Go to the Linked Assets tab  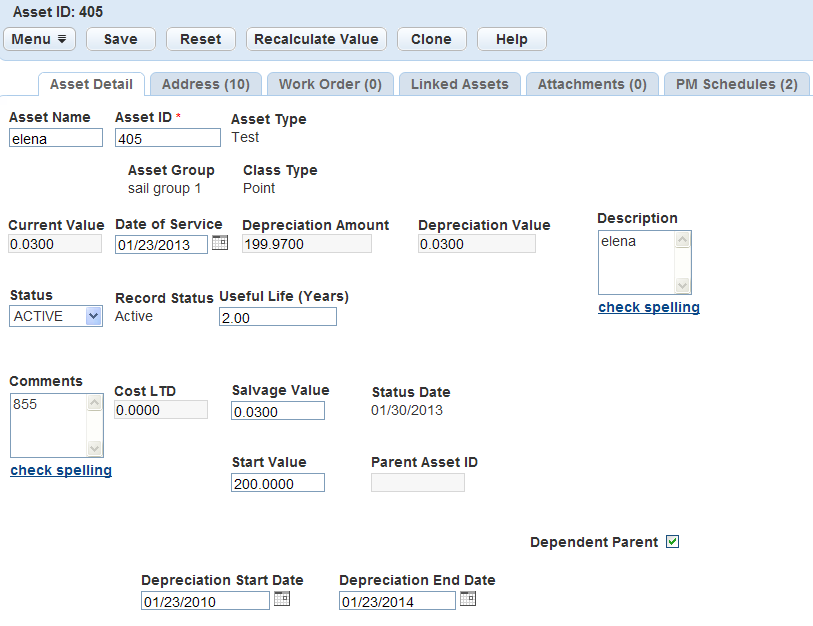[459, 85]
